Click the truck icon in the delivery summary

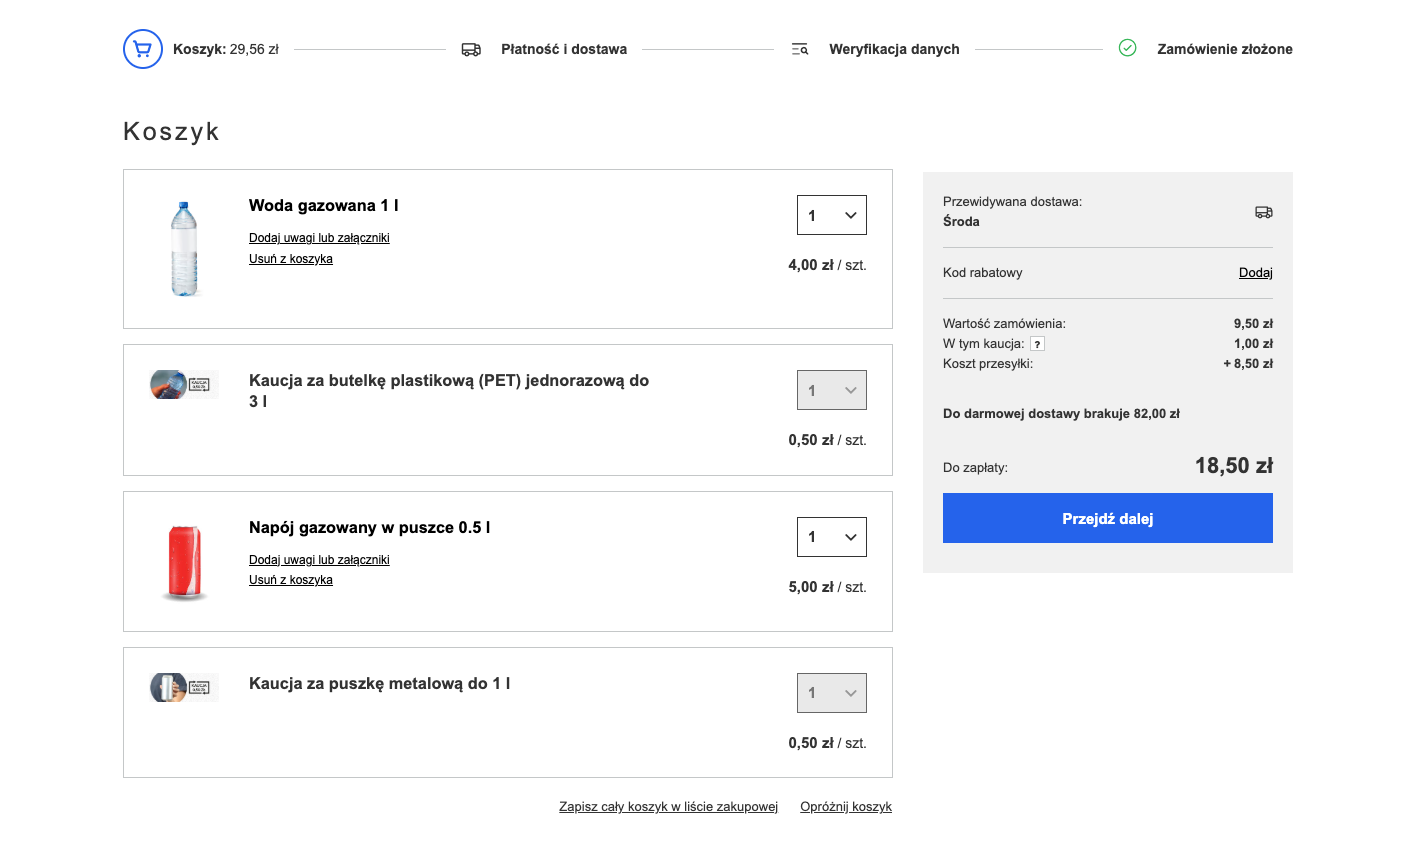click(x=1264, y=212)
